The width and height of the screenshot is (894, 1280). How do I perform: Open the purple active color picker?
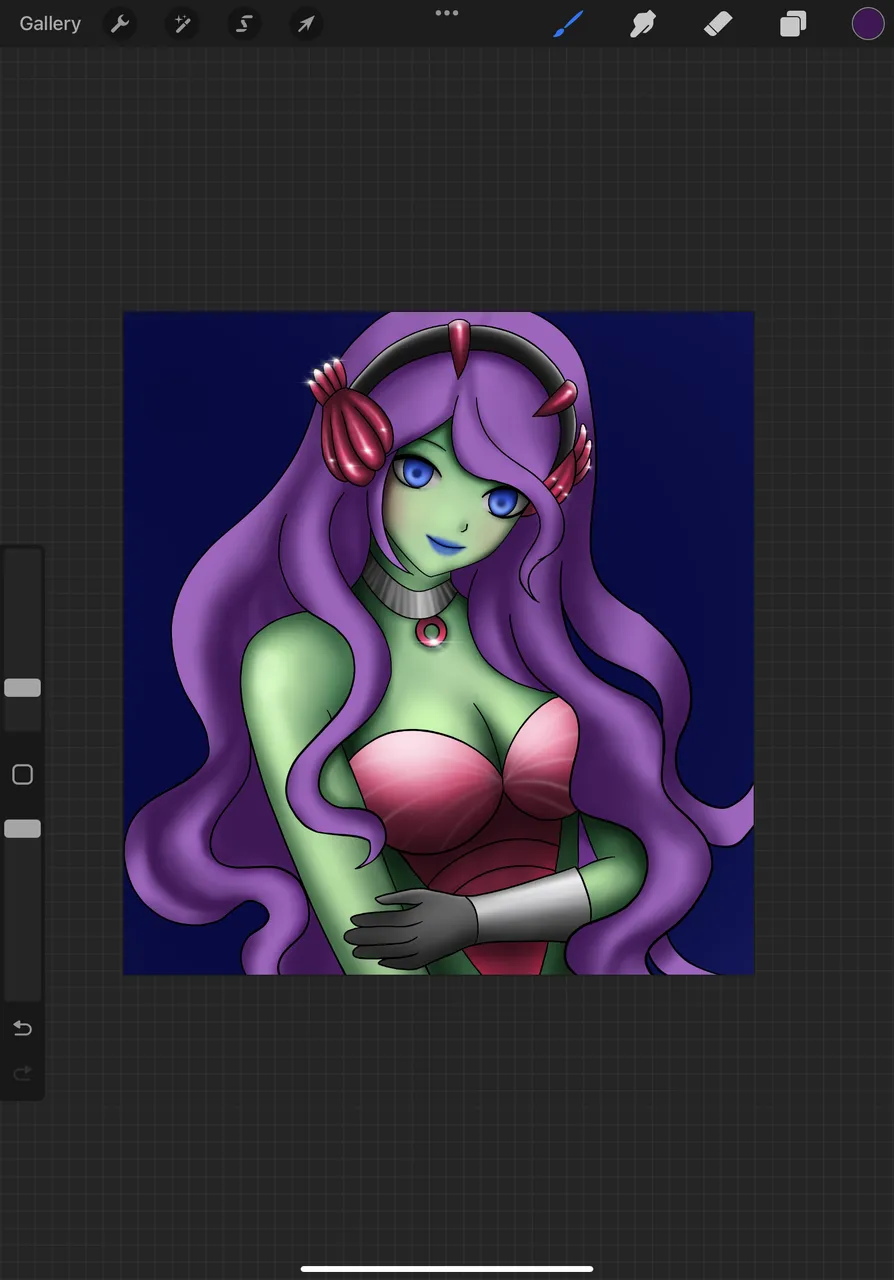pyautogui.click(x=868, y=24)
